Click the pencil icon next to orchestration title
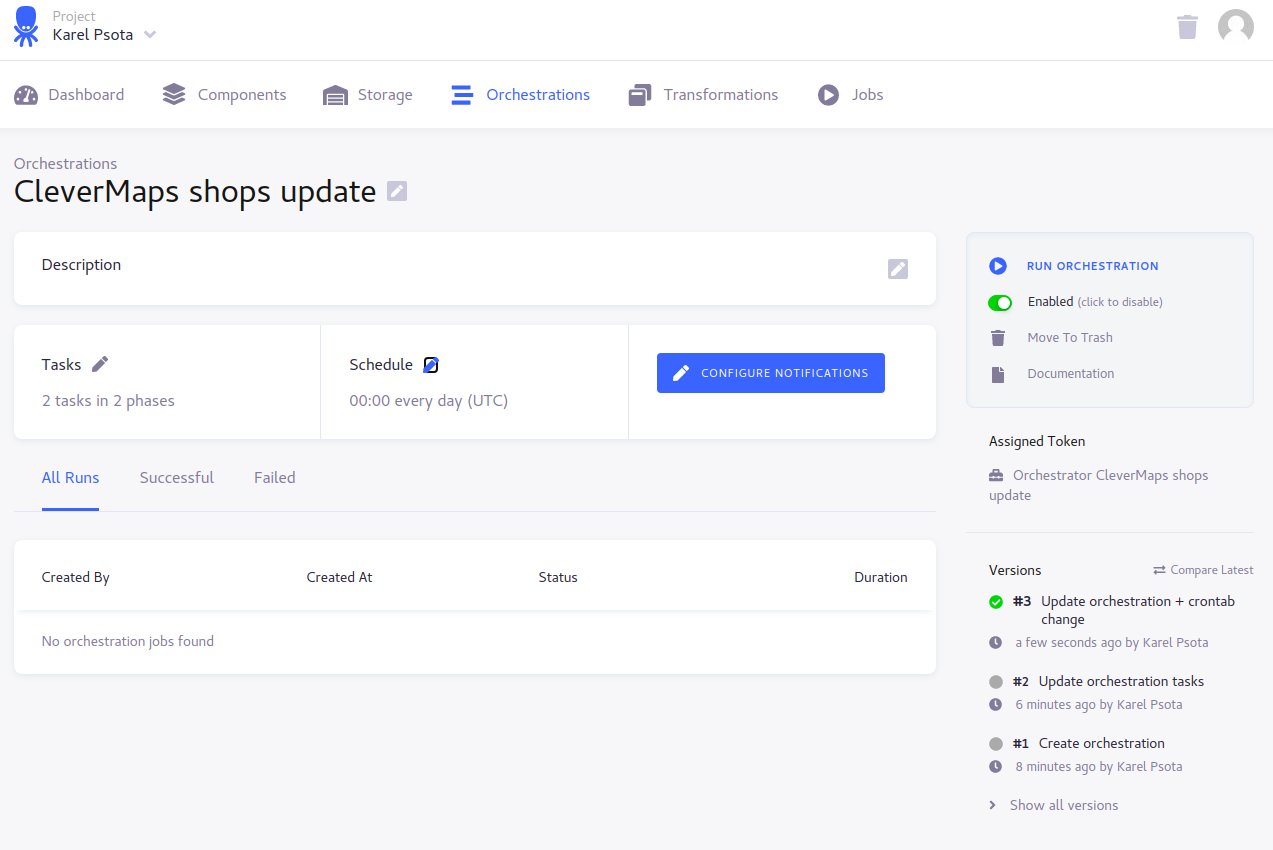The height and width of the screenshot is (850, 1273). click(397, 191)
